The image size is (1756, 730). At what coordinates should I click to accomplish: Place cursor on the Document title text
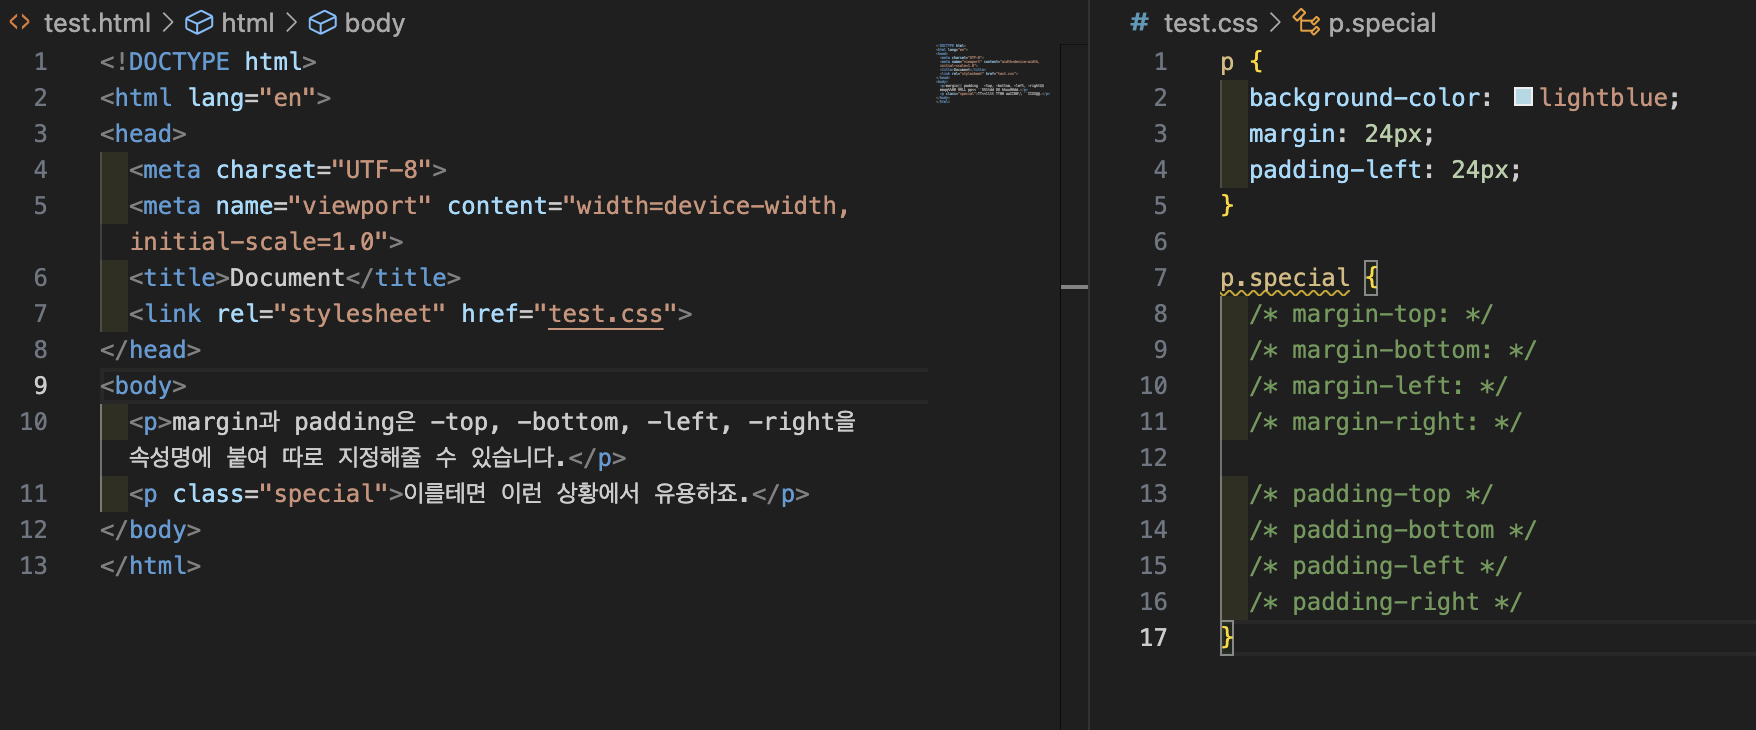pyautogui.click(x=287, y=278)
